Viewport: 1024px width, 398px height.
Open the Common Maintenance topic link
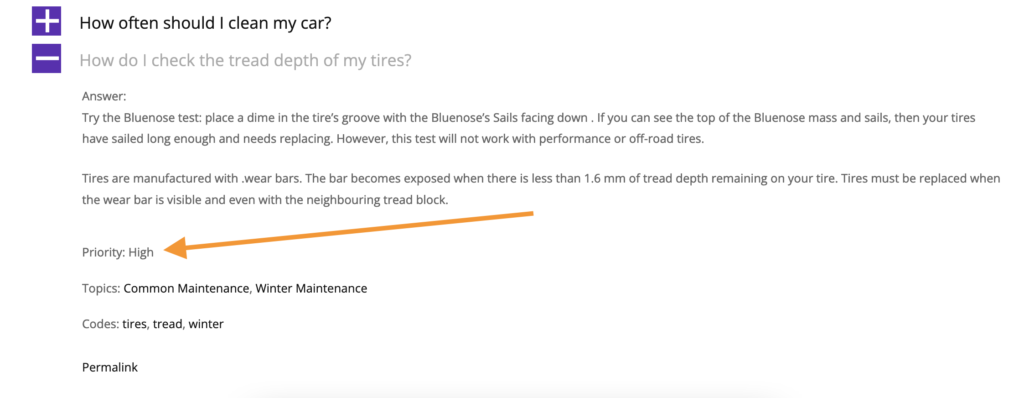point(186,288)
